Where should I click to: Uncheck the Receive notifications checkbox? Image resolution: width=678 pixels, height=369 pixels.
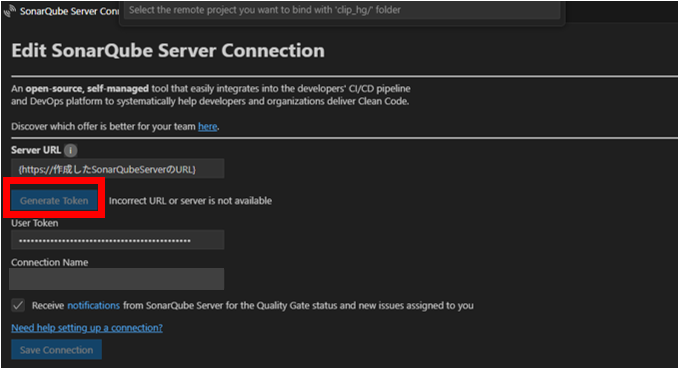tap(18, 305)
